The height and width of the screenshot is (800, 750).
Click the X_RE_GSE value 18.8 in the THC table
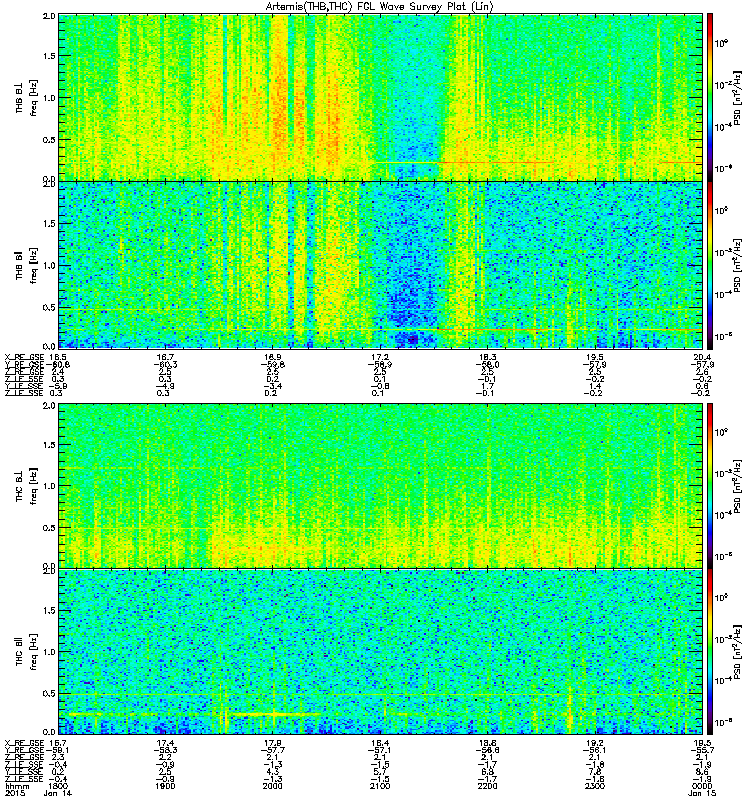(x=487, y=743)
